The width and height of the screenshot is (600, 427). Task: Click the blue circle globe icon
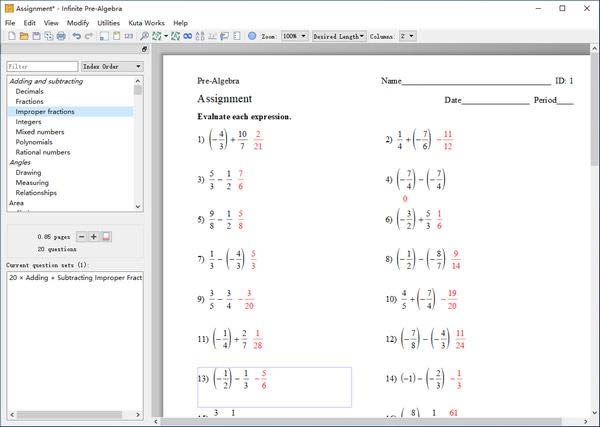point(252,36)
